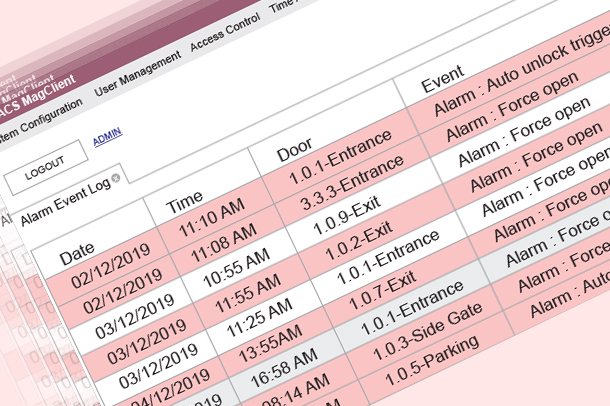This screenshot has height=406, width=610.
Task: Select the 16:58 AM time cell
Action: point(284,368)
